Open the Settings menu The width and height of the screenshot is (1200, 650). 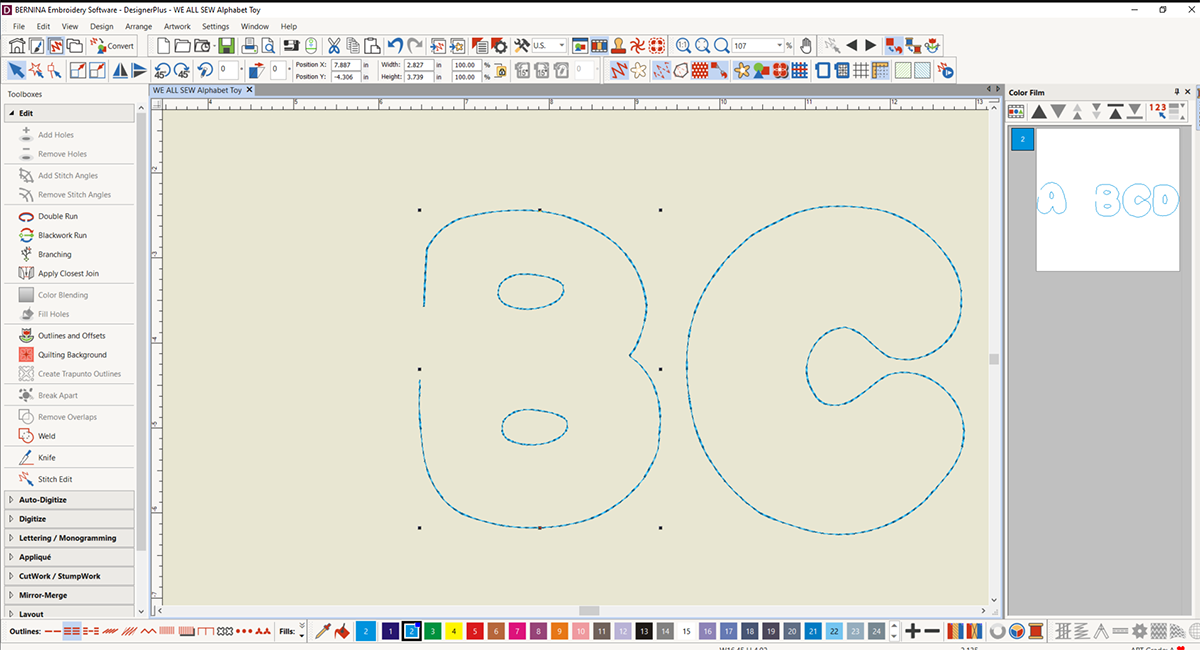(215, 26)
